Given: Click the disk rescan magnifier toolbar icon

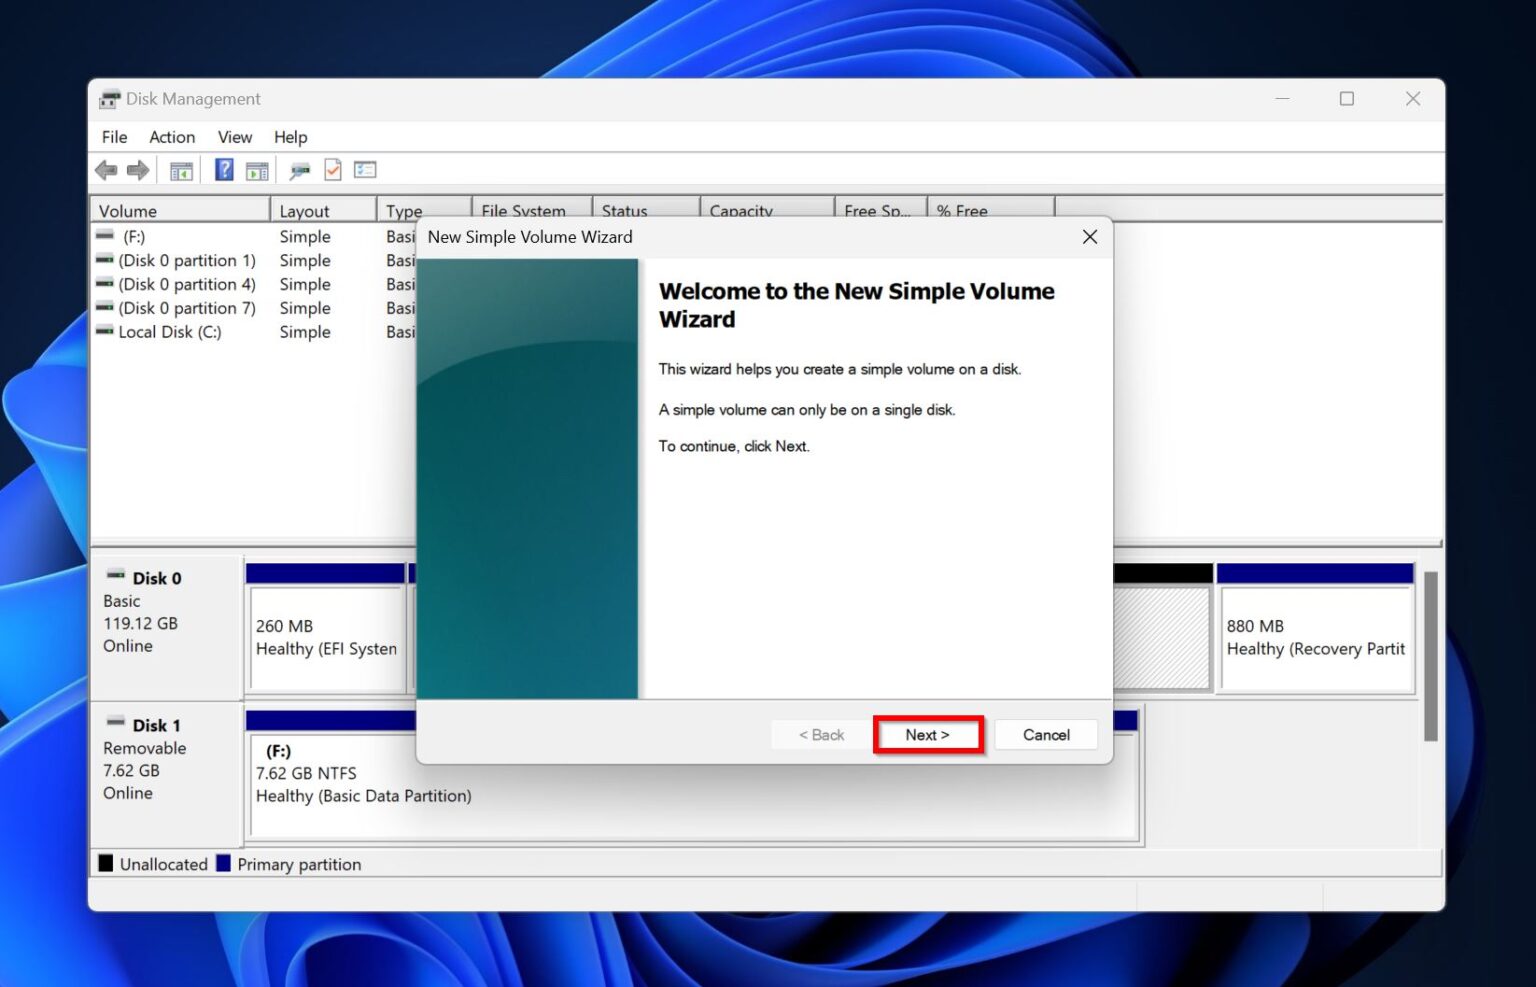Looking at the screenshot, I should pos(298,169).
